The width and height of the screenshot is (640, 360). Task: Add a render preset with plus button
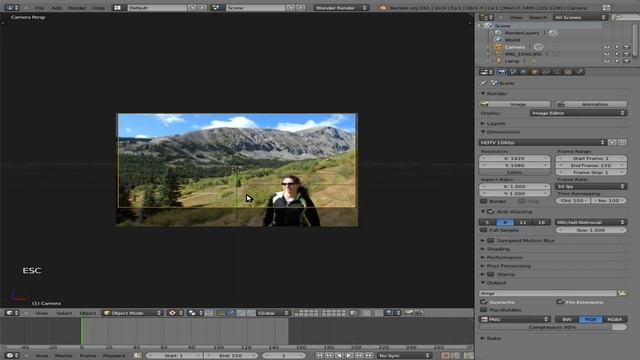612,142
